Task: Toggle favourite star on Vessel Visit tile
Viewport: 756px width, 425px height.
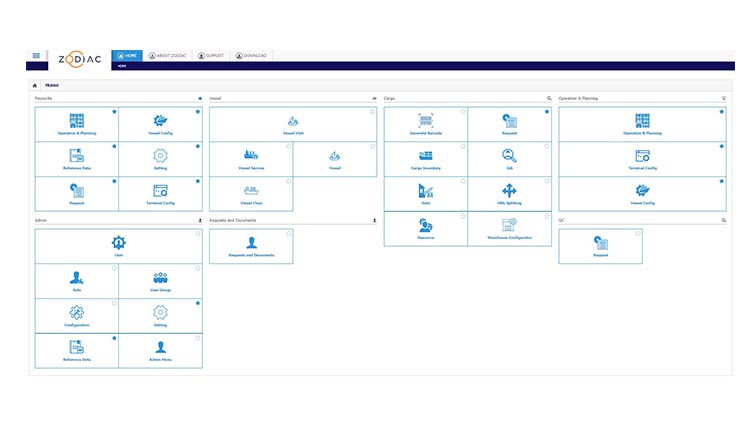Action: click(x=372, y=112)
